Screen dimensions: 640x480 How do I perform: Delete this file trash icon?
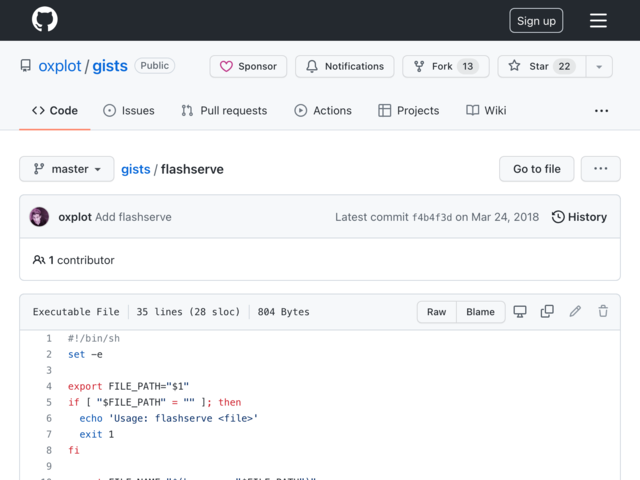click(x=603, y=311)
